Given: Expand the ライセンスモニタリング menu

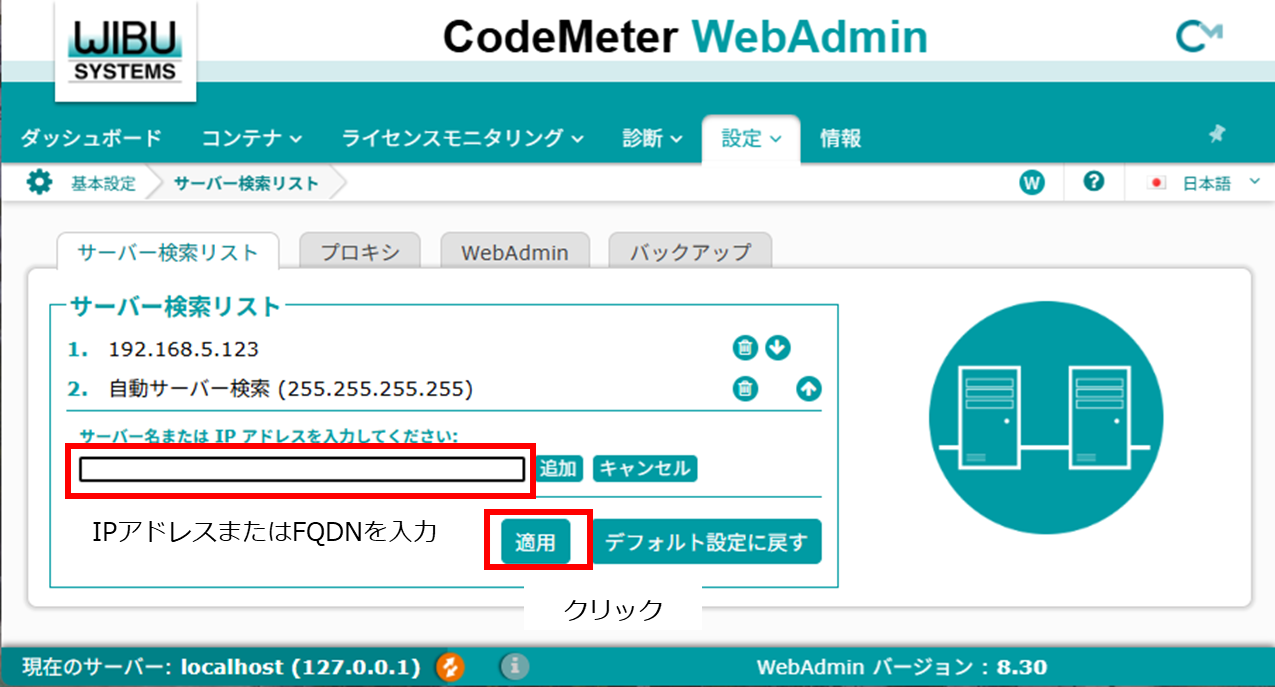Looking at the screenshot, I should (463, 139).
